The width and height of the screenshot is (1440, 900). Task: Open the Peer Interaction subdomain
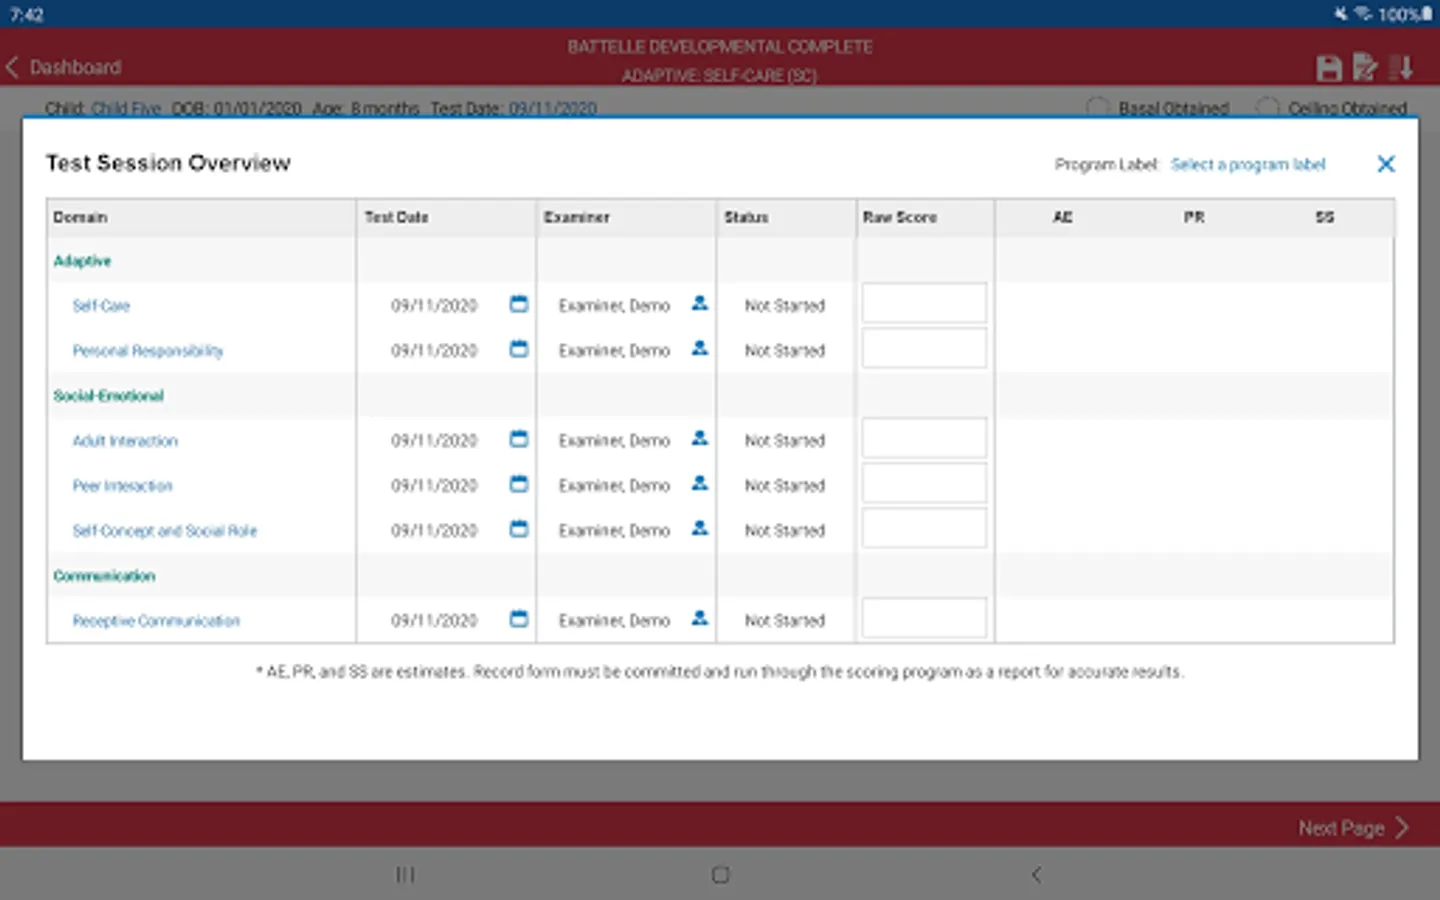122,485
